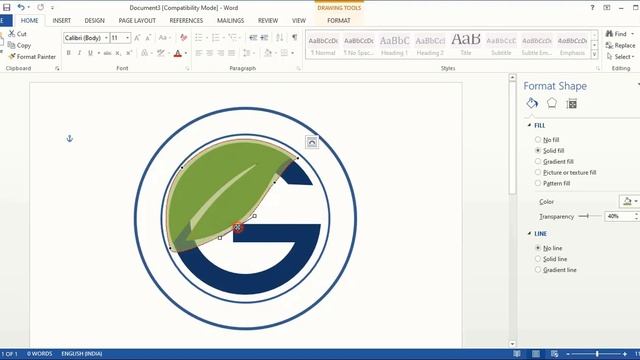Center the text
The height and width of the screenshot is (360, 640).
tap(210, 53)
